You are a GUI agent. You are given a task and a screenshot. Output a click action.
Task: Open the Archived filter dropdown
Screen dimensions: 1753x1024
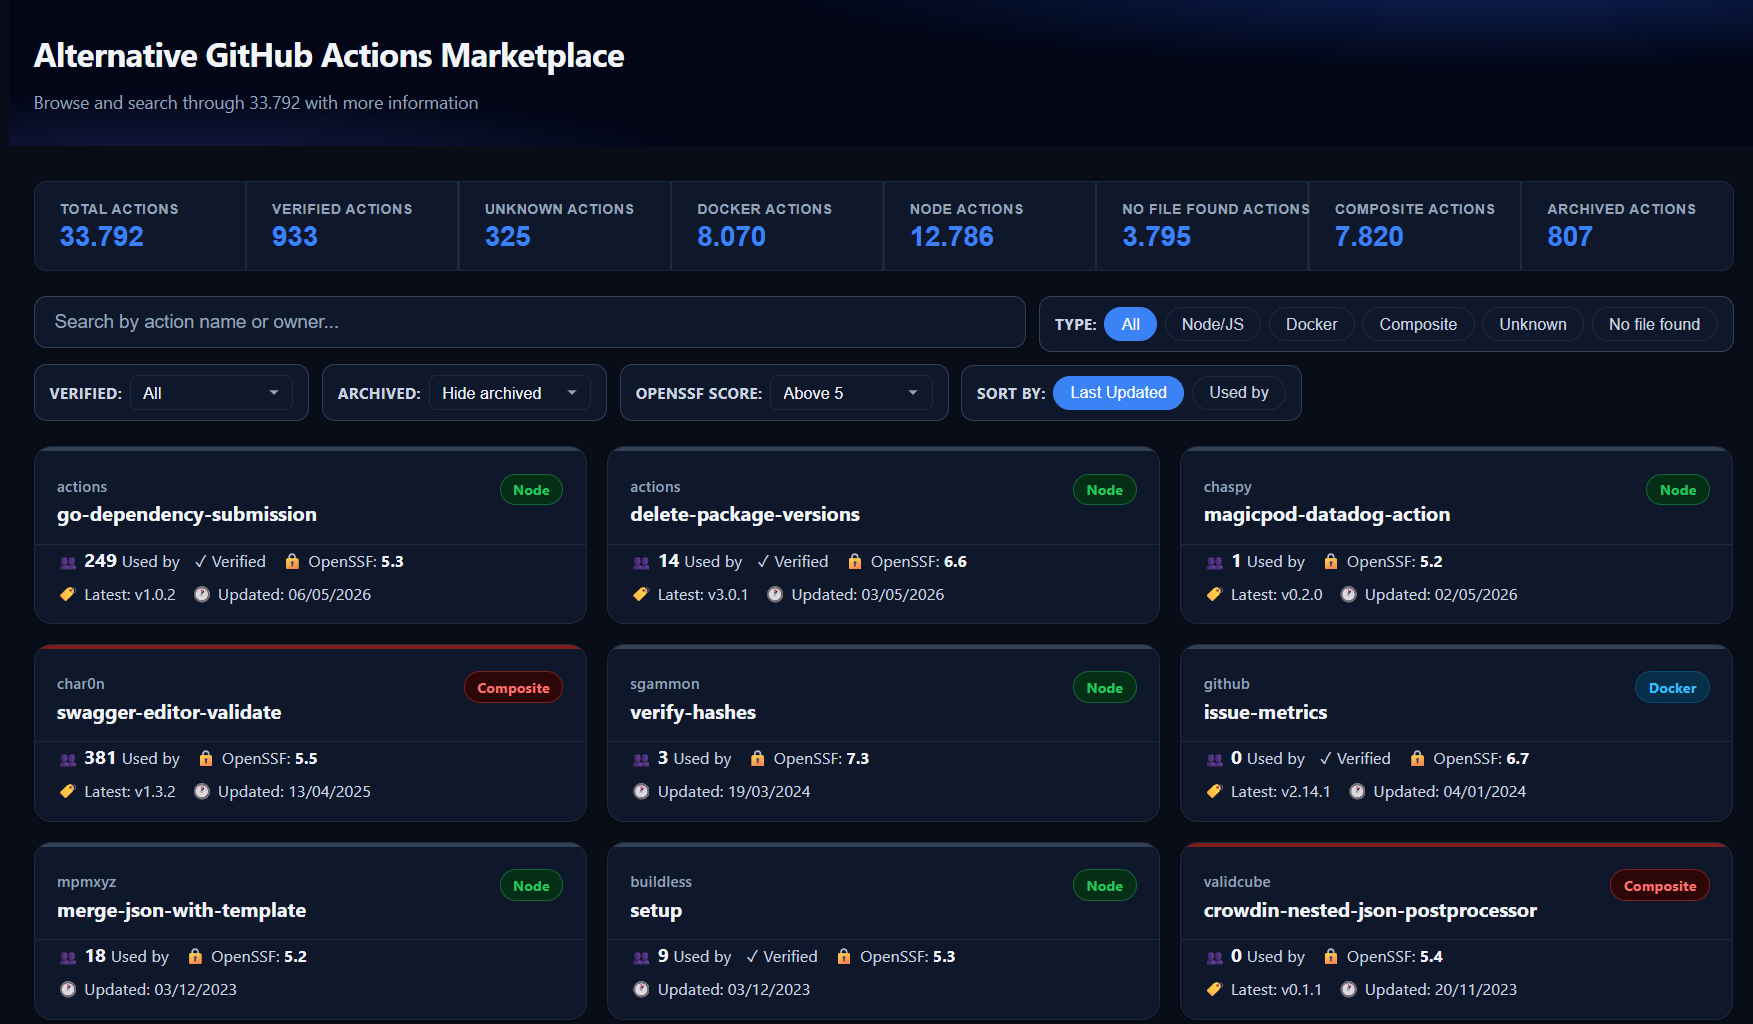click(510, 393)
